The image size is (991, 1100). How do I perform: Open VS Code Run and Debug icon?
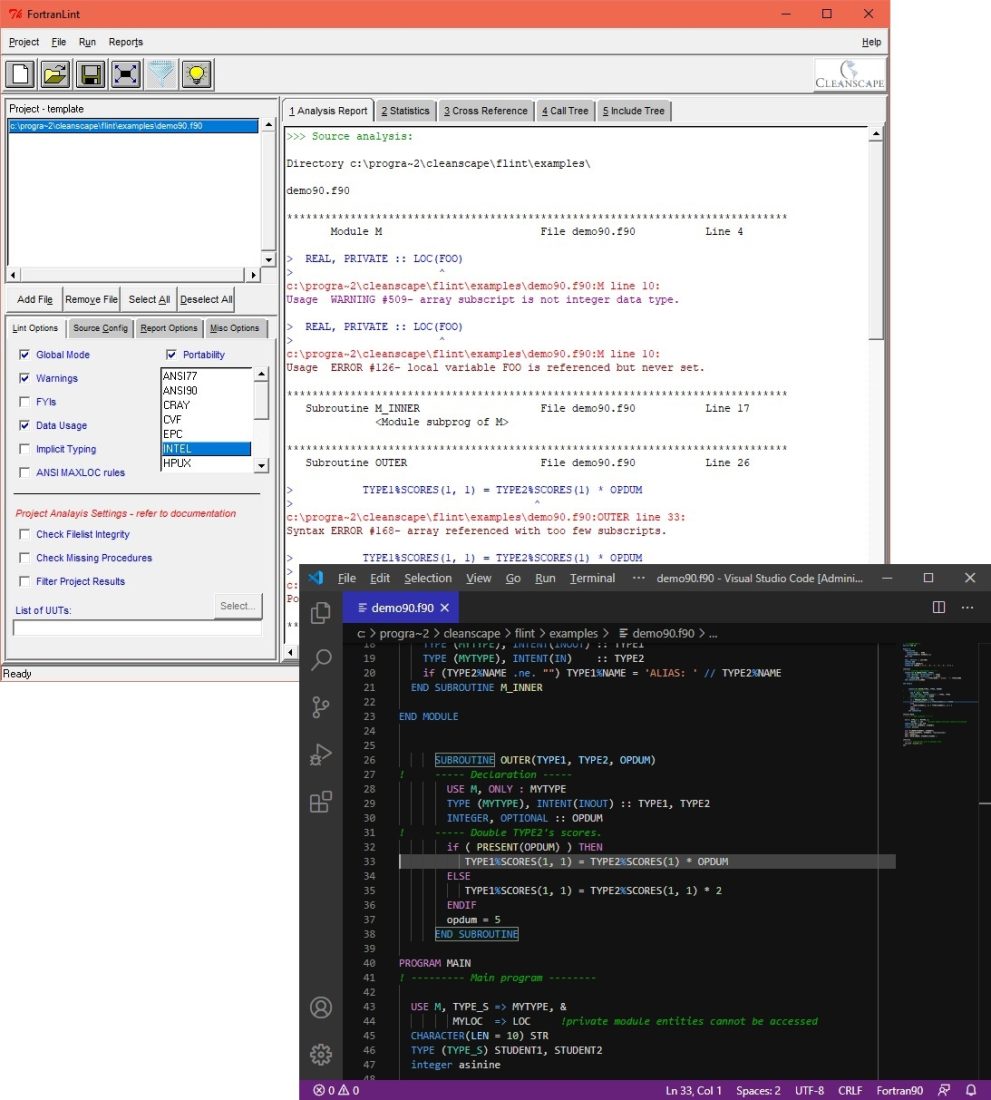click(321, 754)
